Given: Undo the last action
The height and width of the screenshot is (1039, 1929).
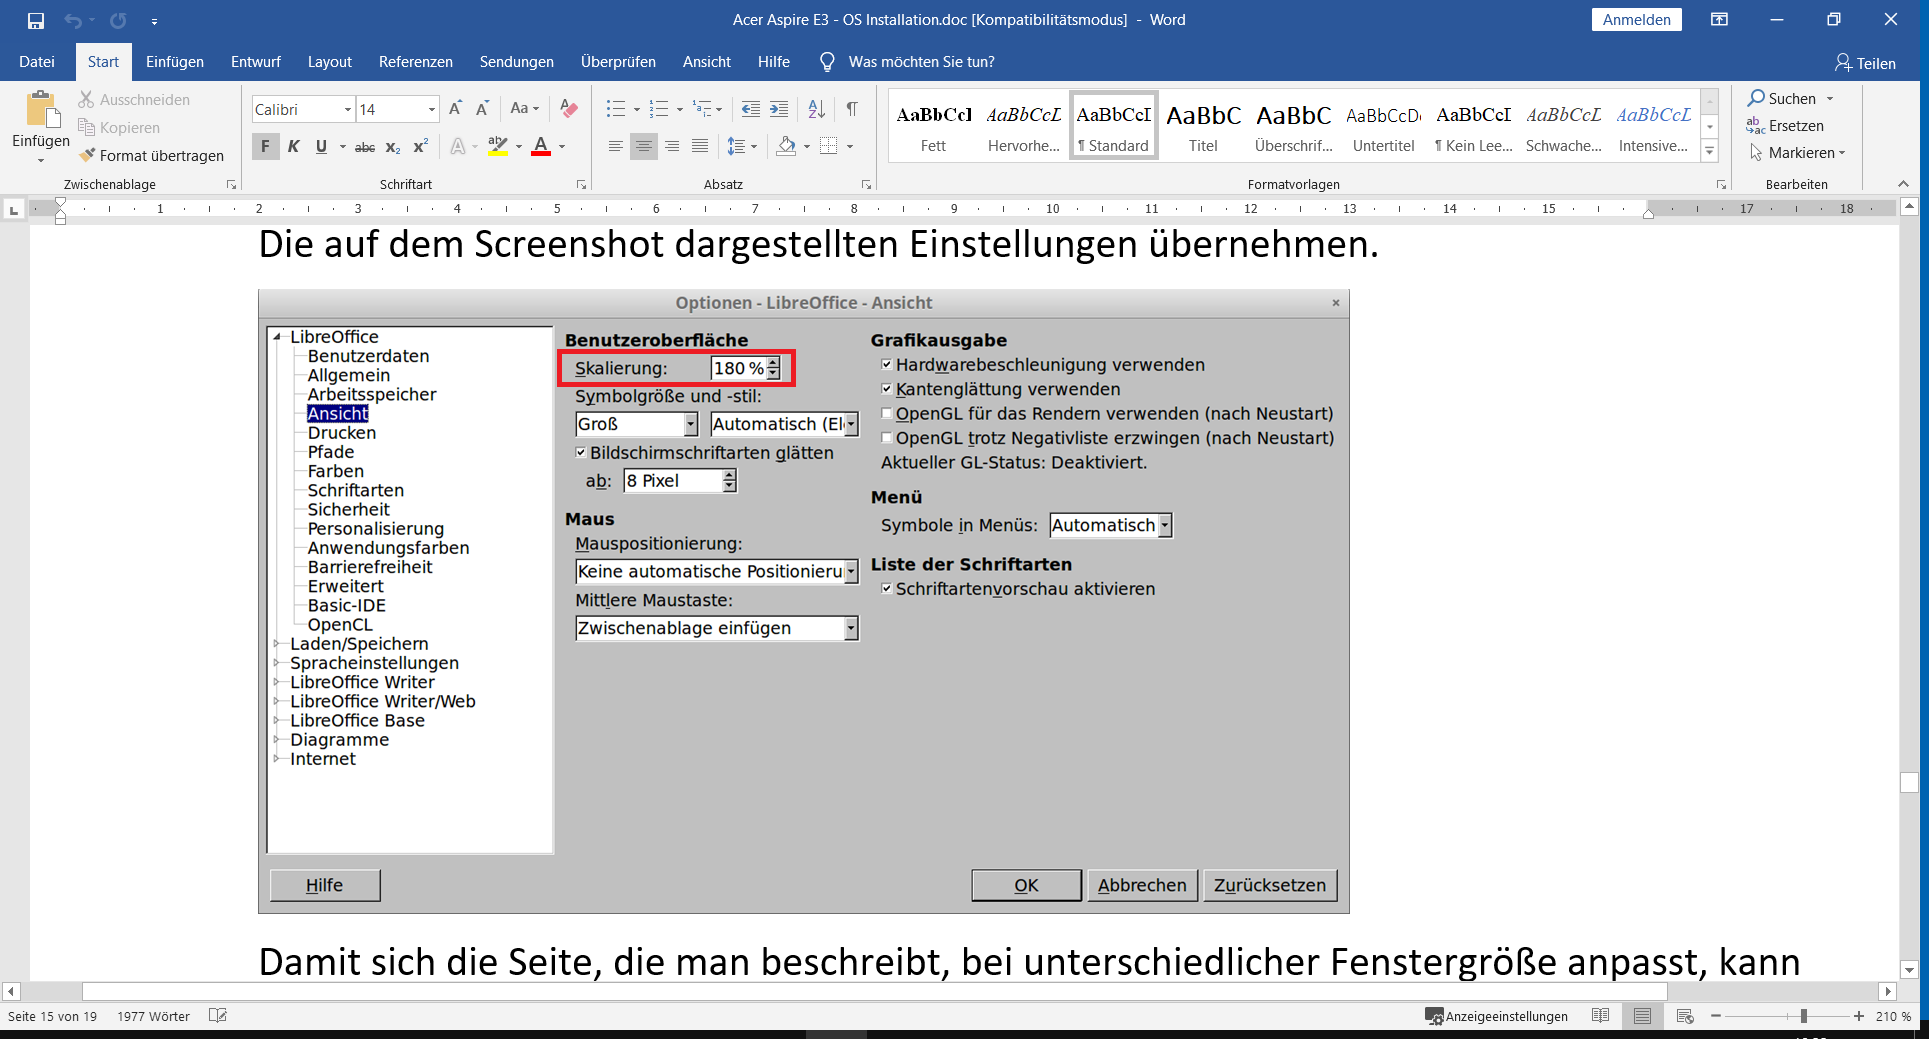Looking at the screenshot, I should pos(73,20).
